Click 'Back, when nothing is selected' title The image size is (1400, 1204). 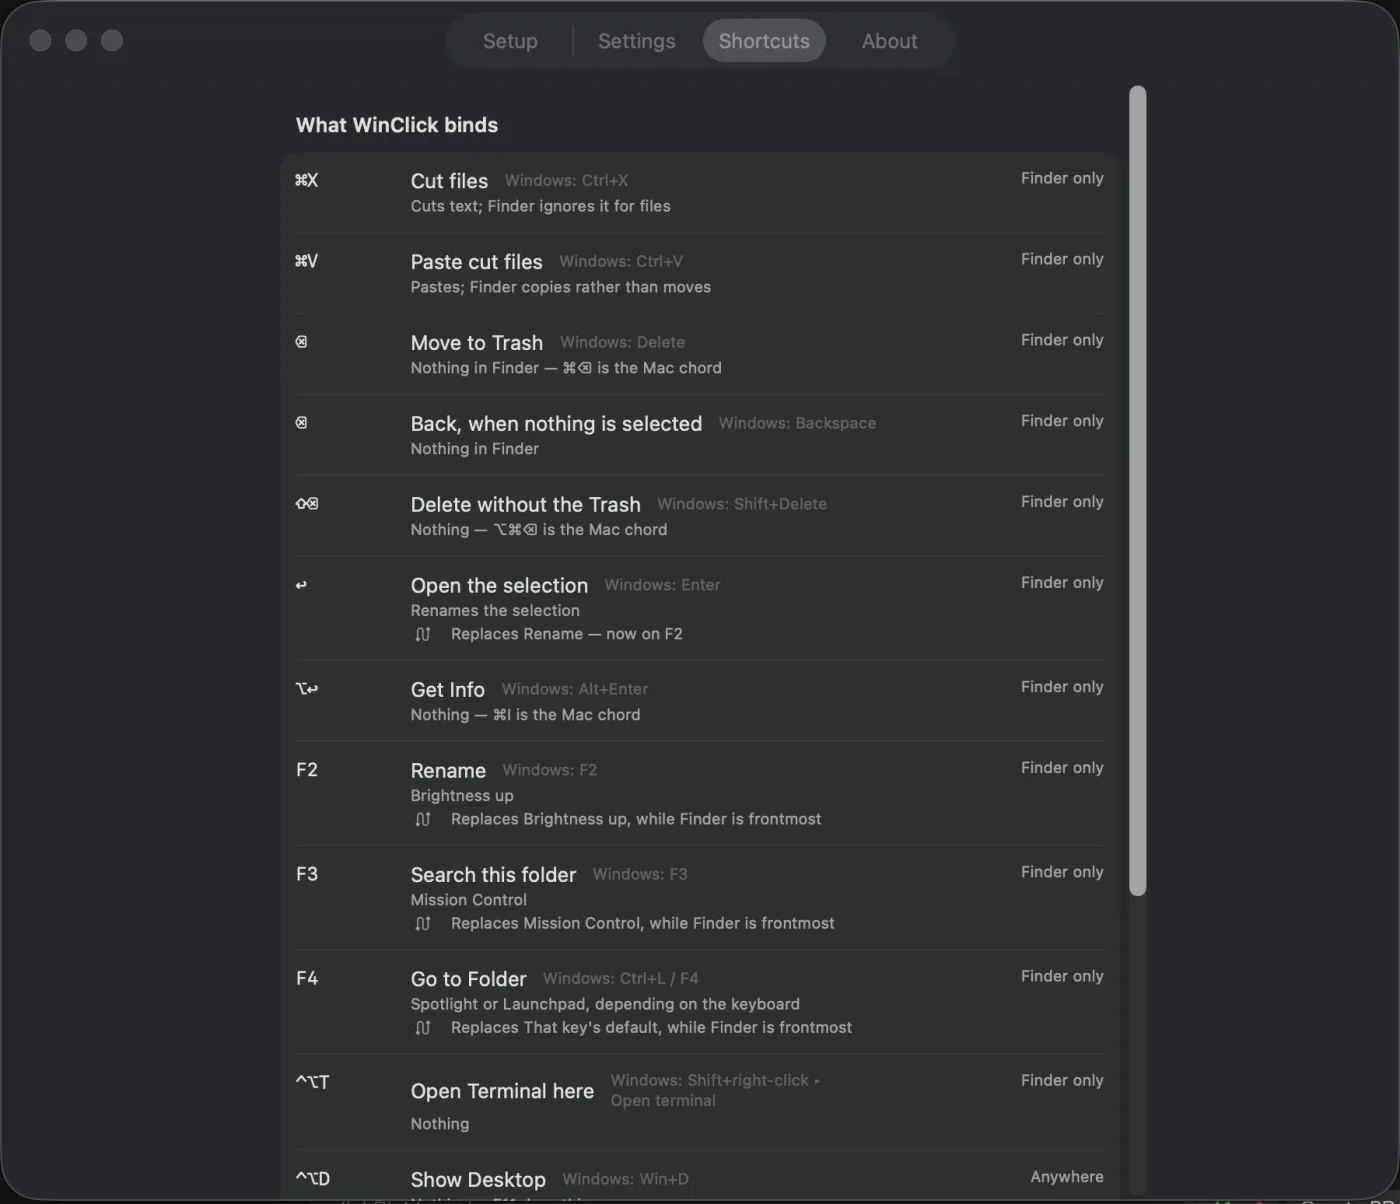pyautogui.click(x=556, y=424)
